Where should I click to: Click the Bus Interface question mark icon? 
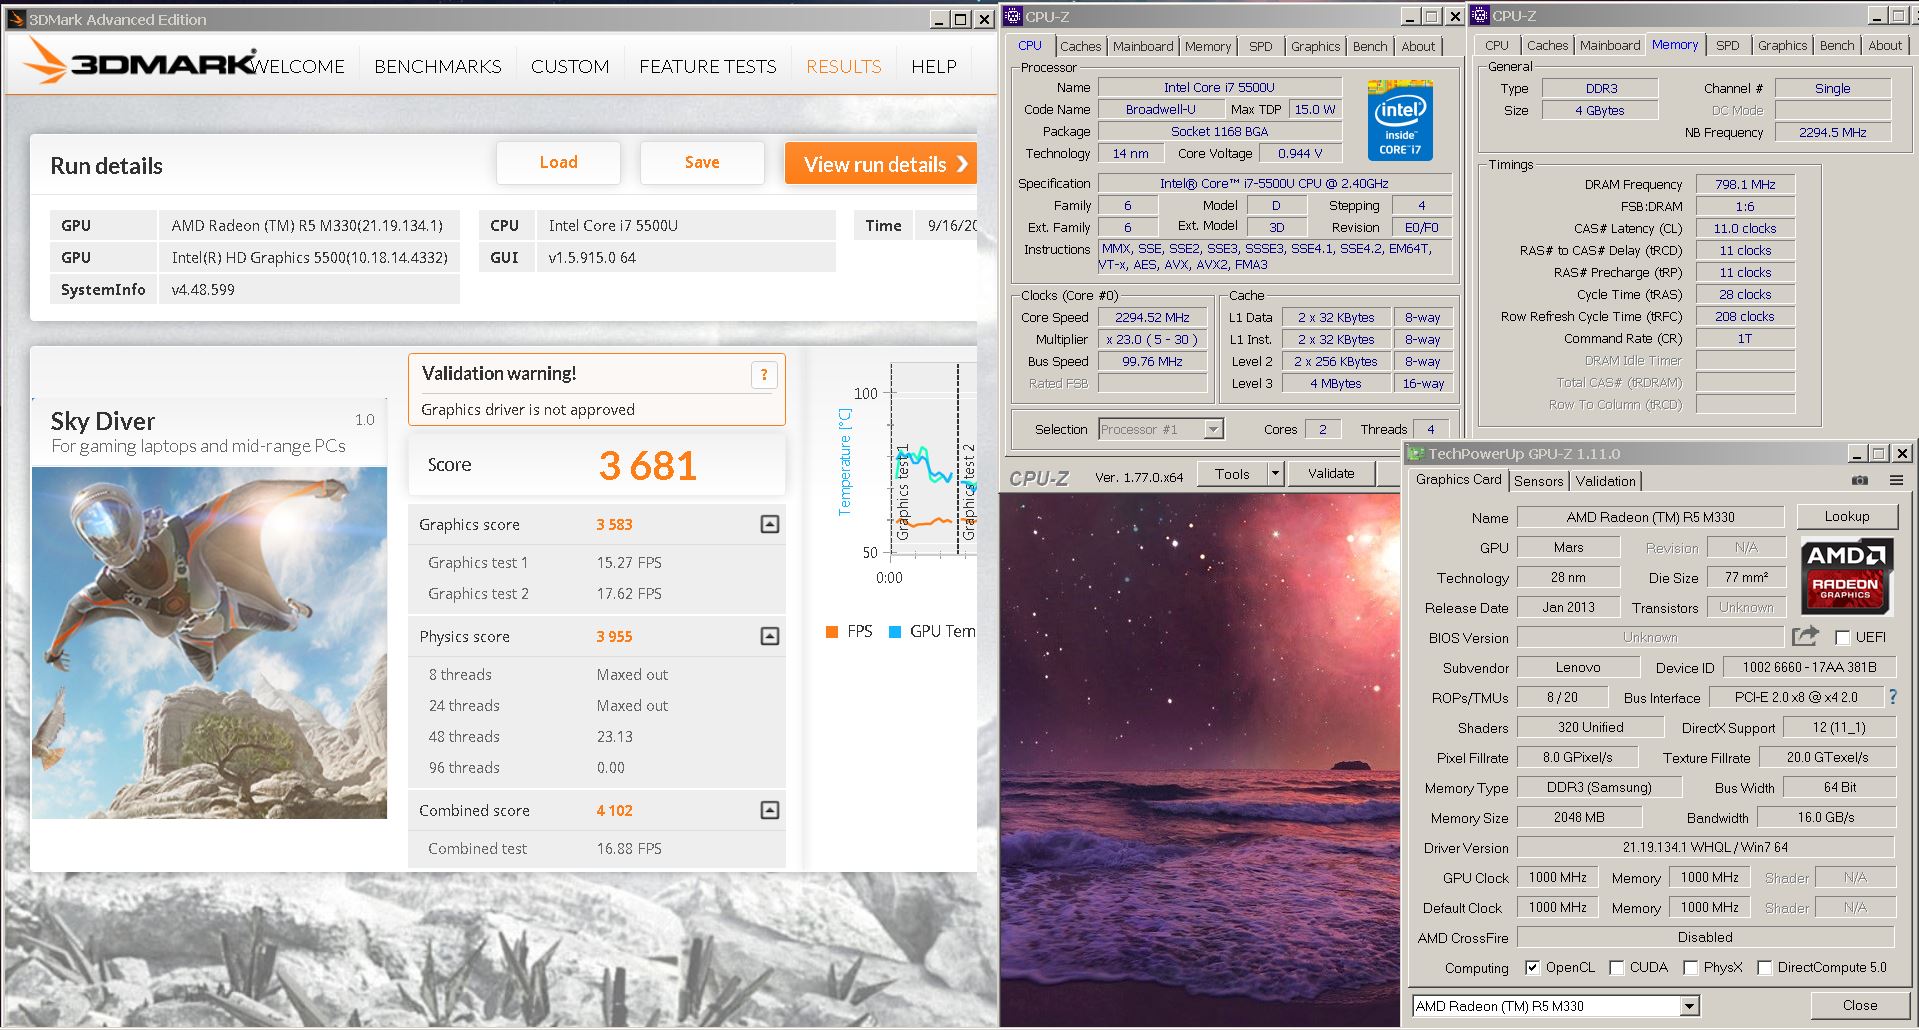pyautogui.click(x=1892, y=696)
